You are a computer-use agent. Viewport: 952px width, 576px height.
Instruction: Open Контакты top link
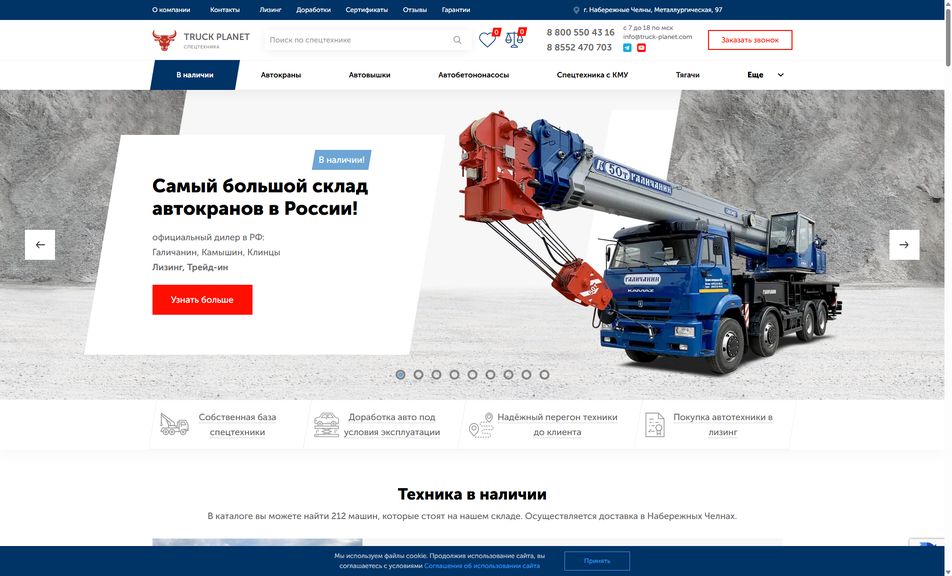[x=225, y=10]
